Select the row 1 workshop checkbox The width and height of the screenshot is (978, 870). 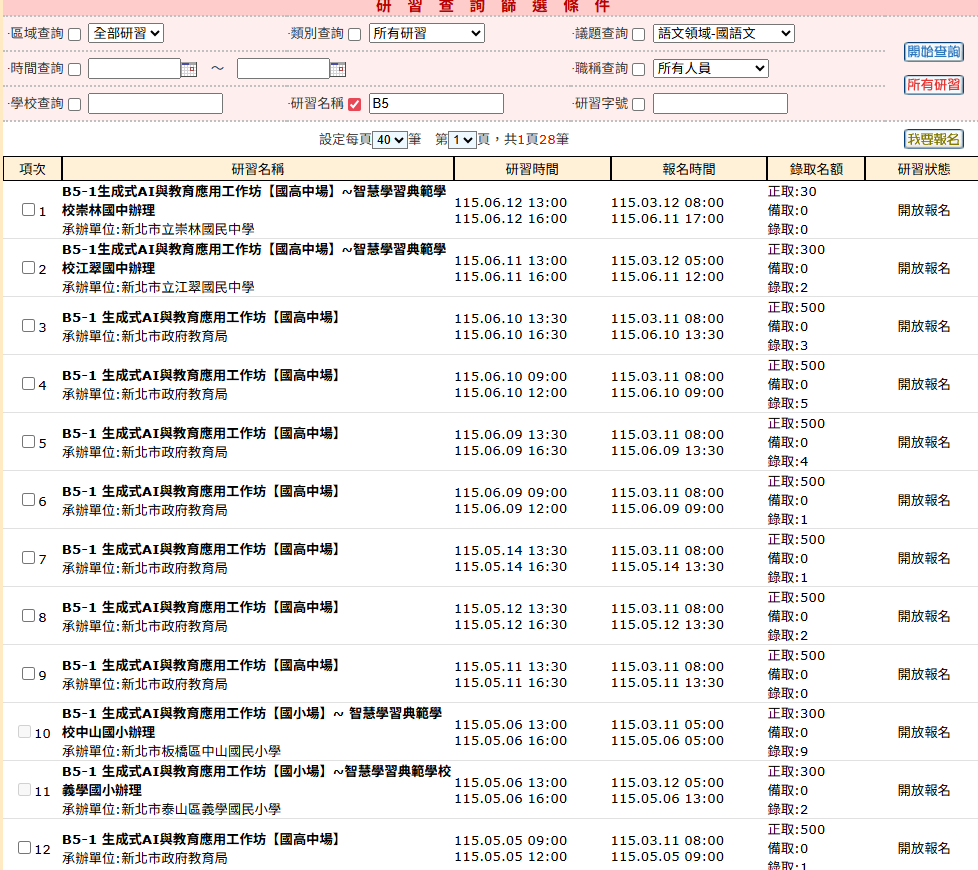28,210
